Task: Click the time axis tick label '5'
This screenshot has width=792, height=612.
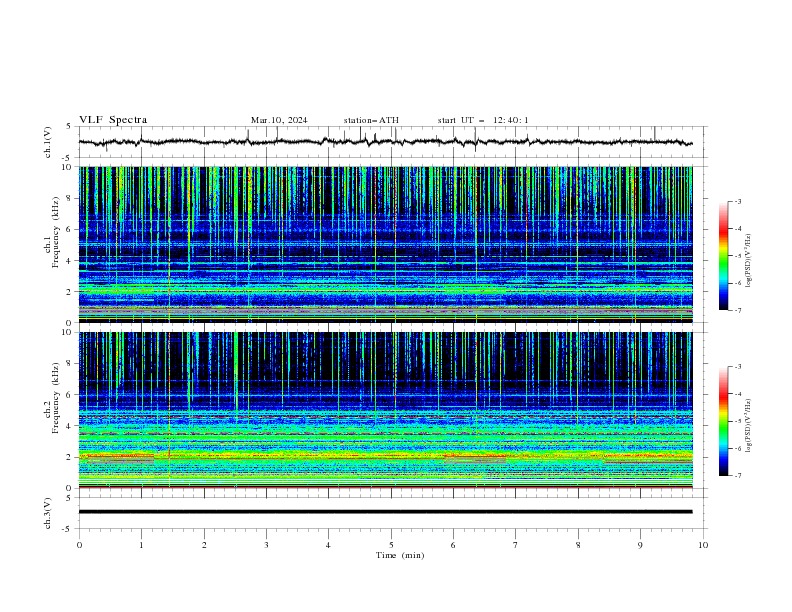Action: [391, 545]
